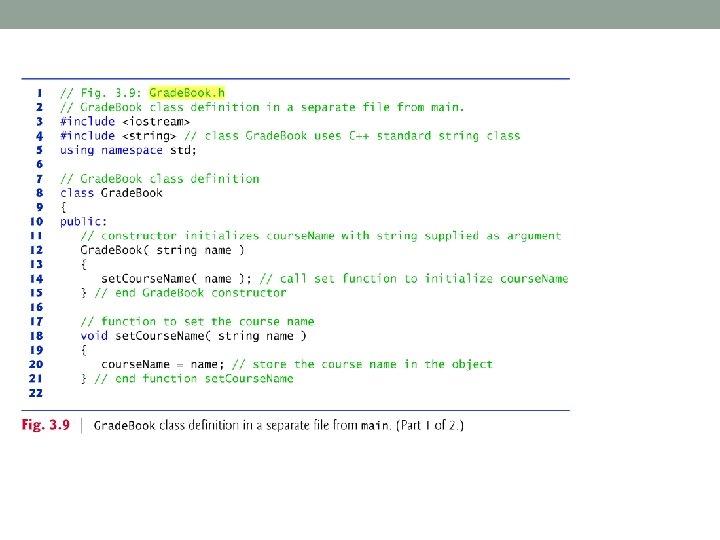Viewport: 720px width, 540px height.
Task: Click the 'class GradeBook' declaration
Action: (x=111, y=193)
